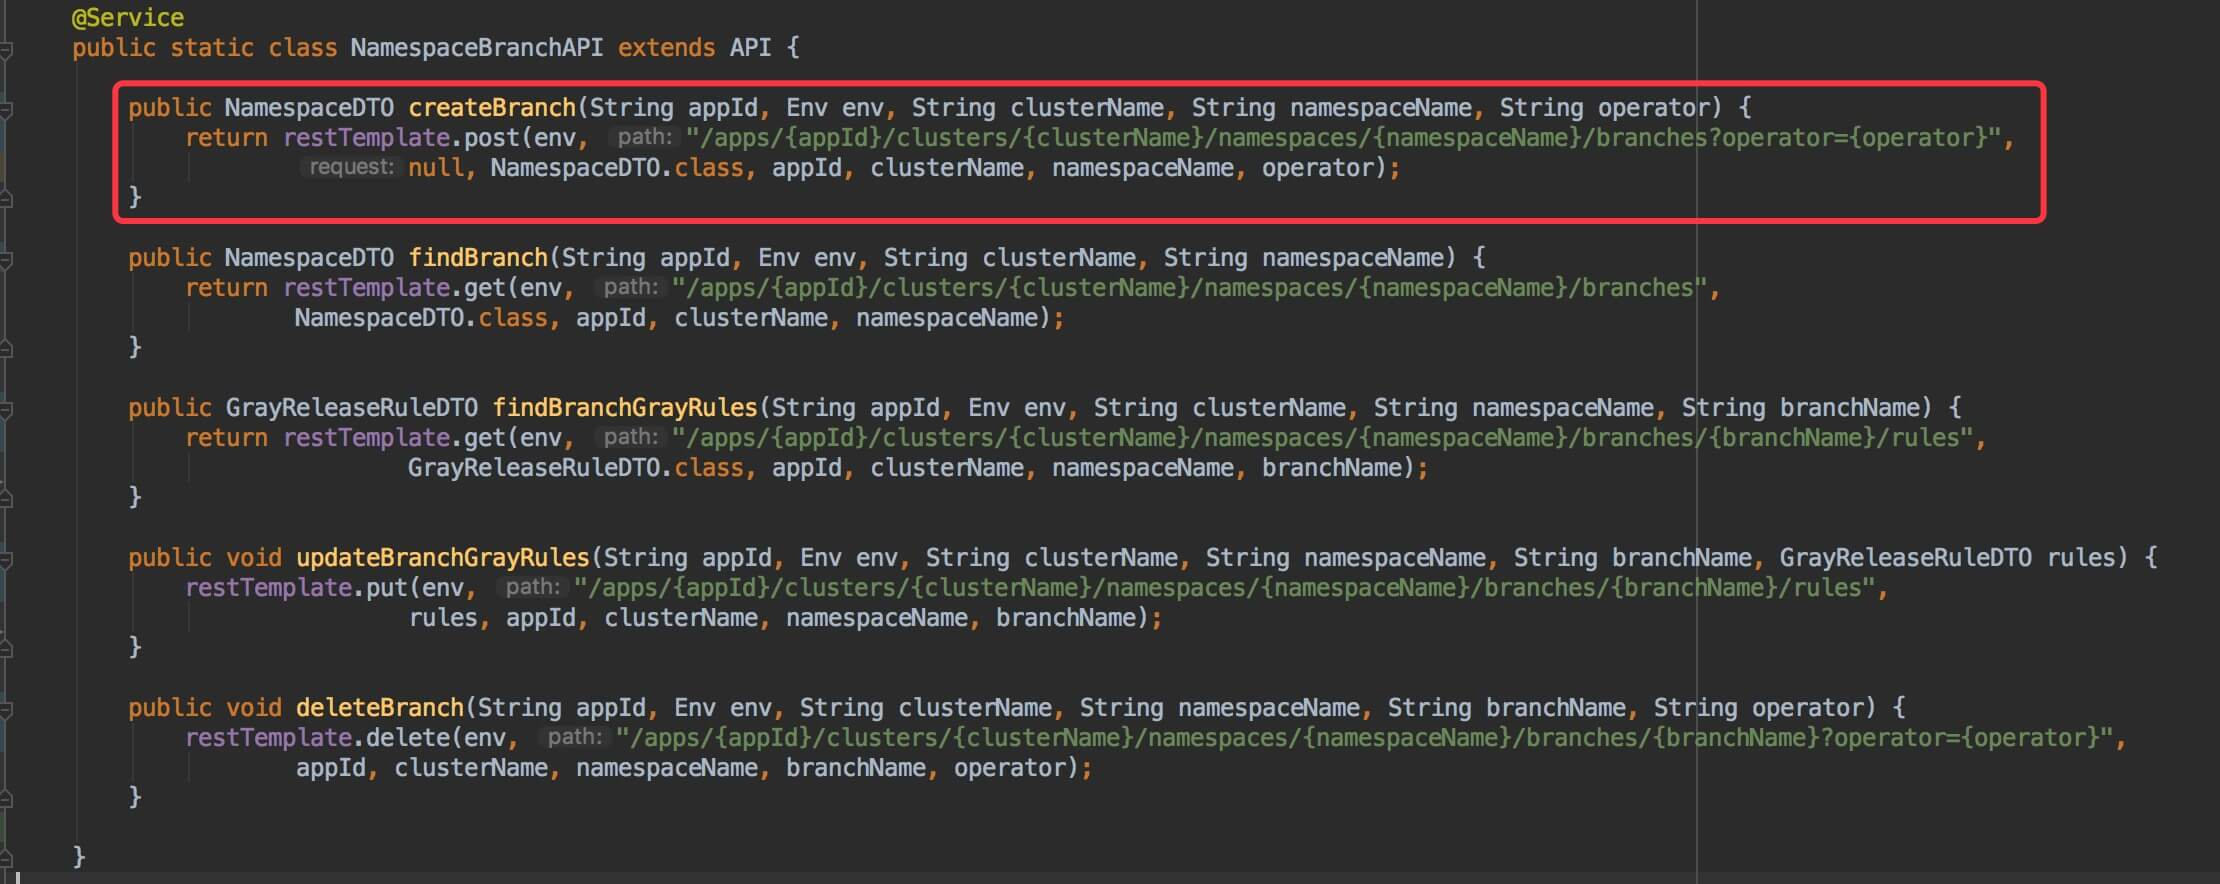Screen dimensions: 2220x884
Task: Click the void keyword of deleteBranch
Action: [x=254, y=708]
